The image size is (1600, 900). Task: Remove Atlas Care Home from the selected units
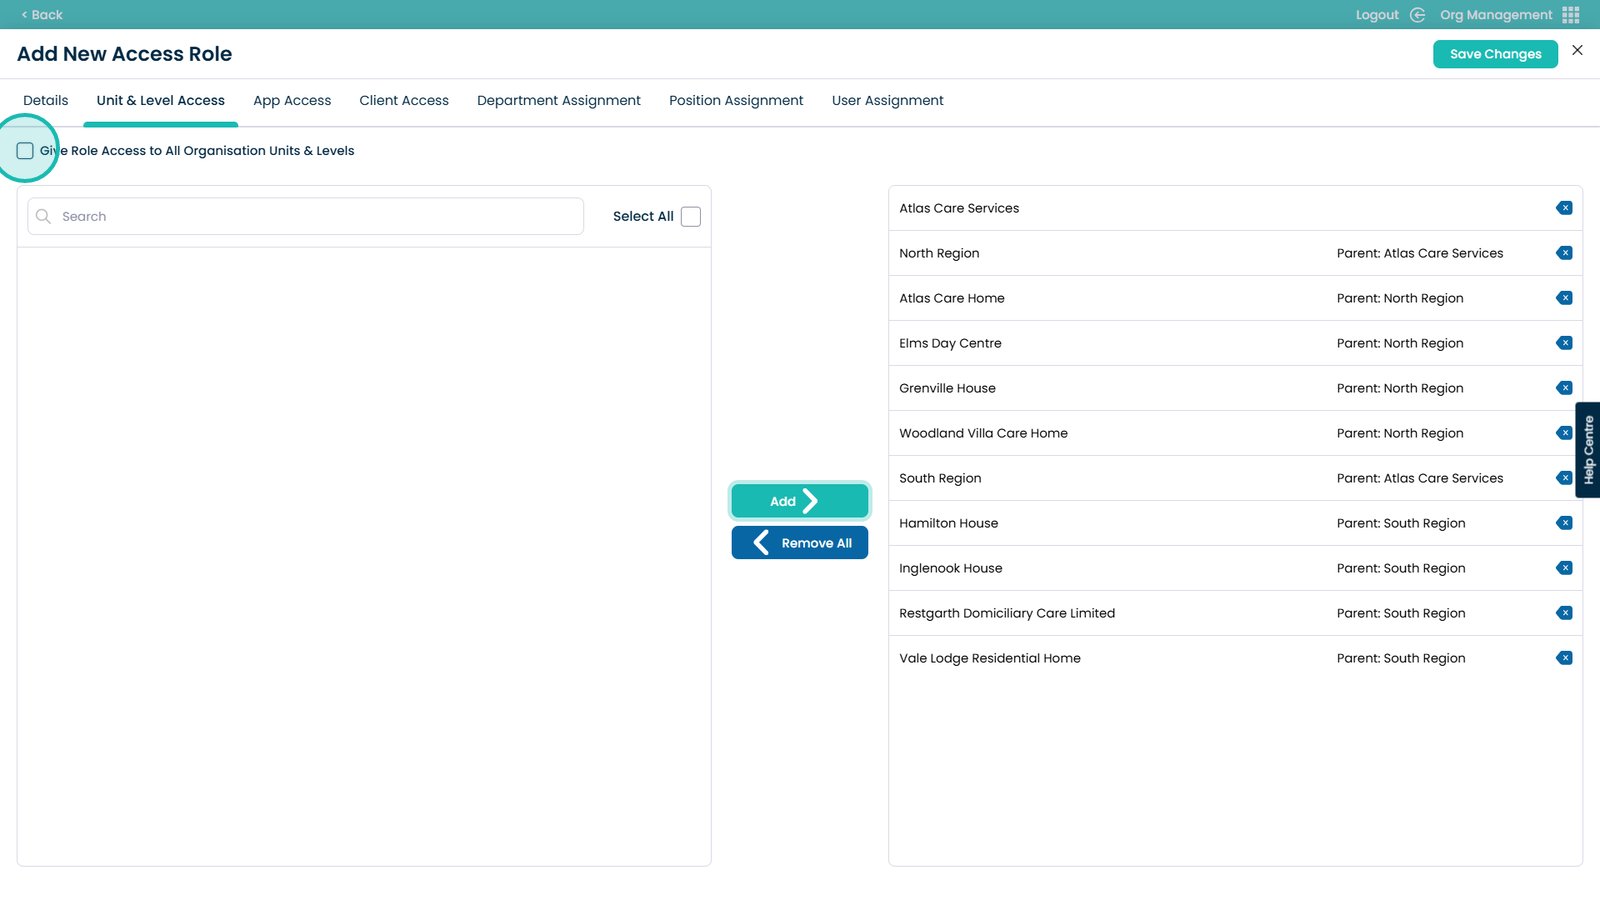click(1564, 298)
